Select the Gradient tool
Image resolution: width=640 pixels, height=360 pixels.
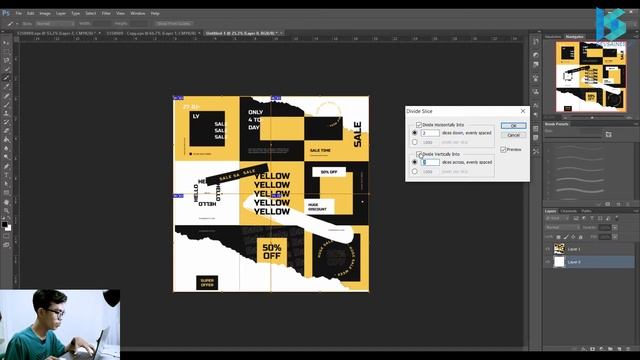click(x=6, y=140)
